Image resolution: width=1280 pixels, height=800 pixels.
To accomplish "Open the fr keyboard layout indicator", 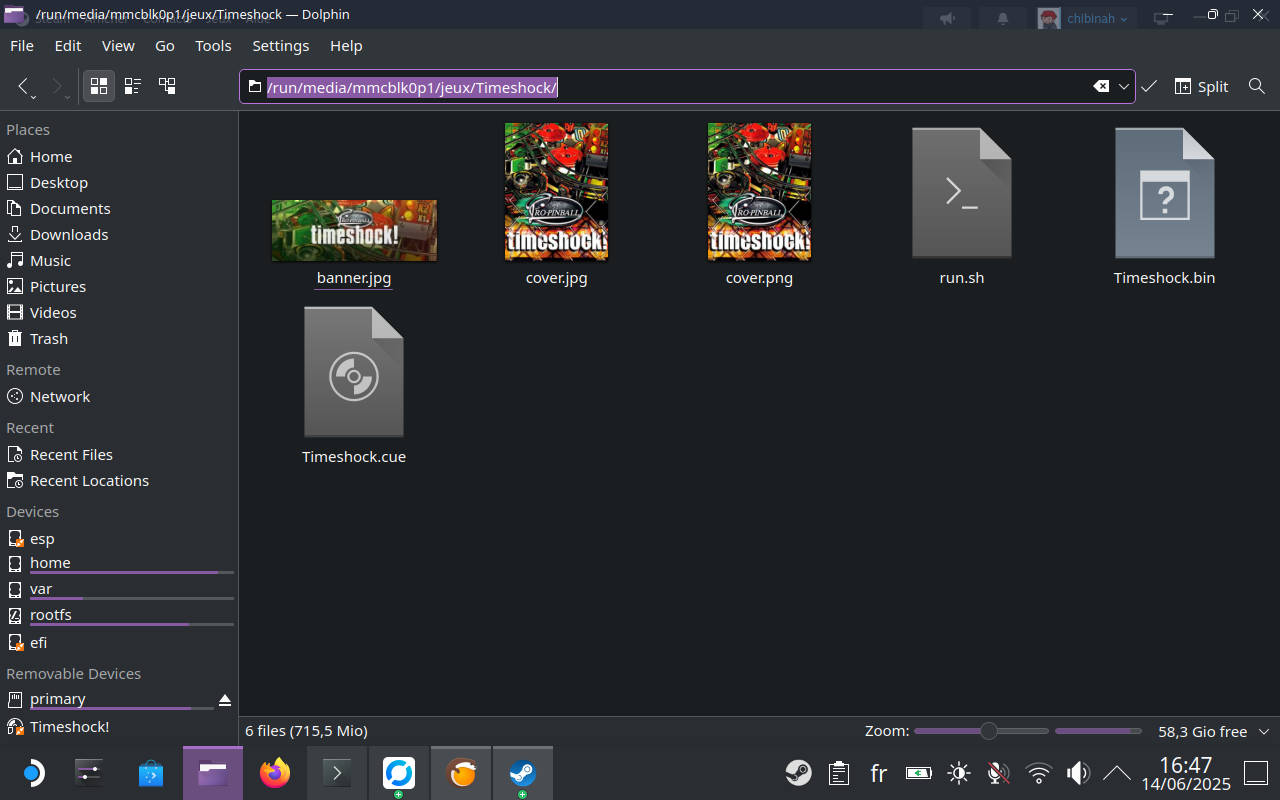I will point(878,773).
